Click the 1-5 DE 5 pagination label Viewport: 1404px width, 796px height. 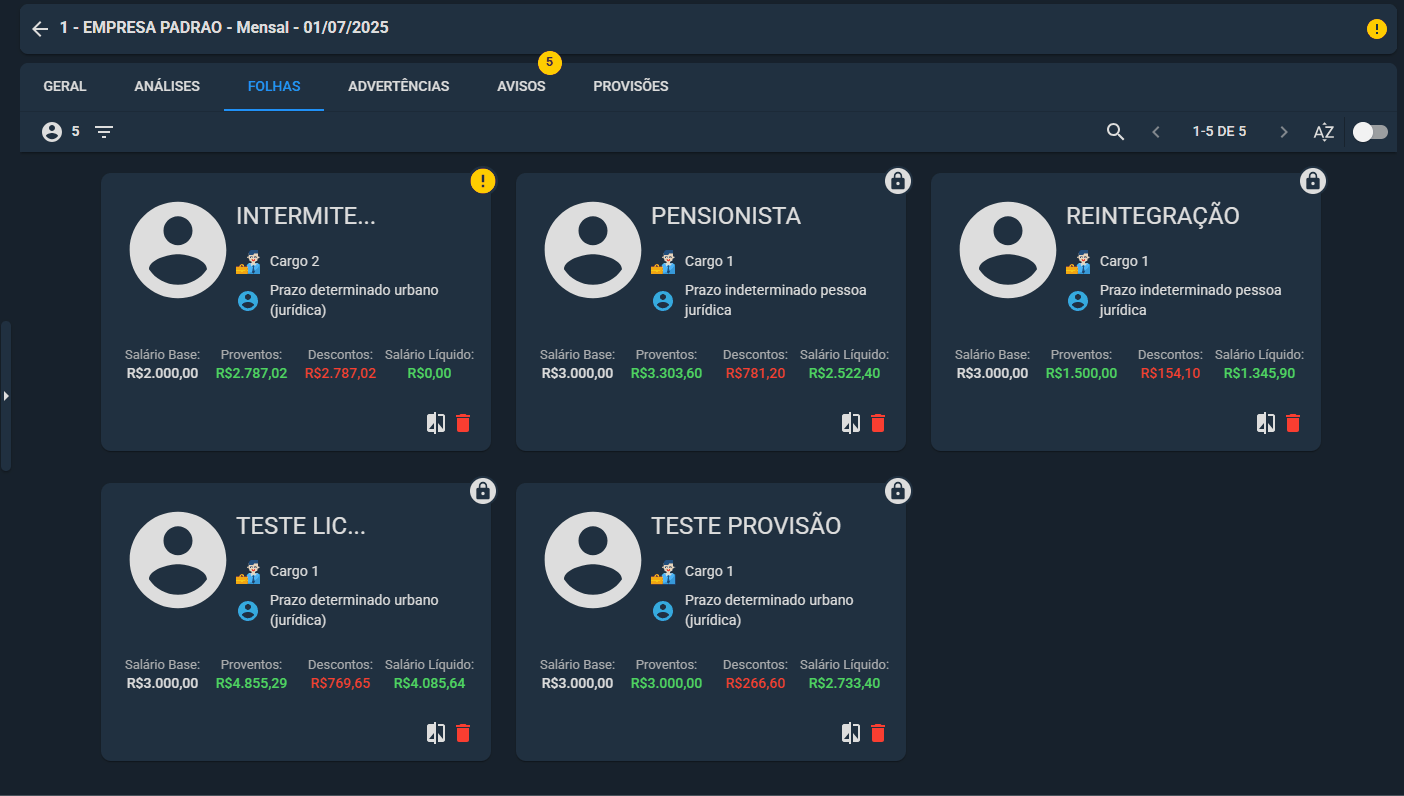(1219, 131)
